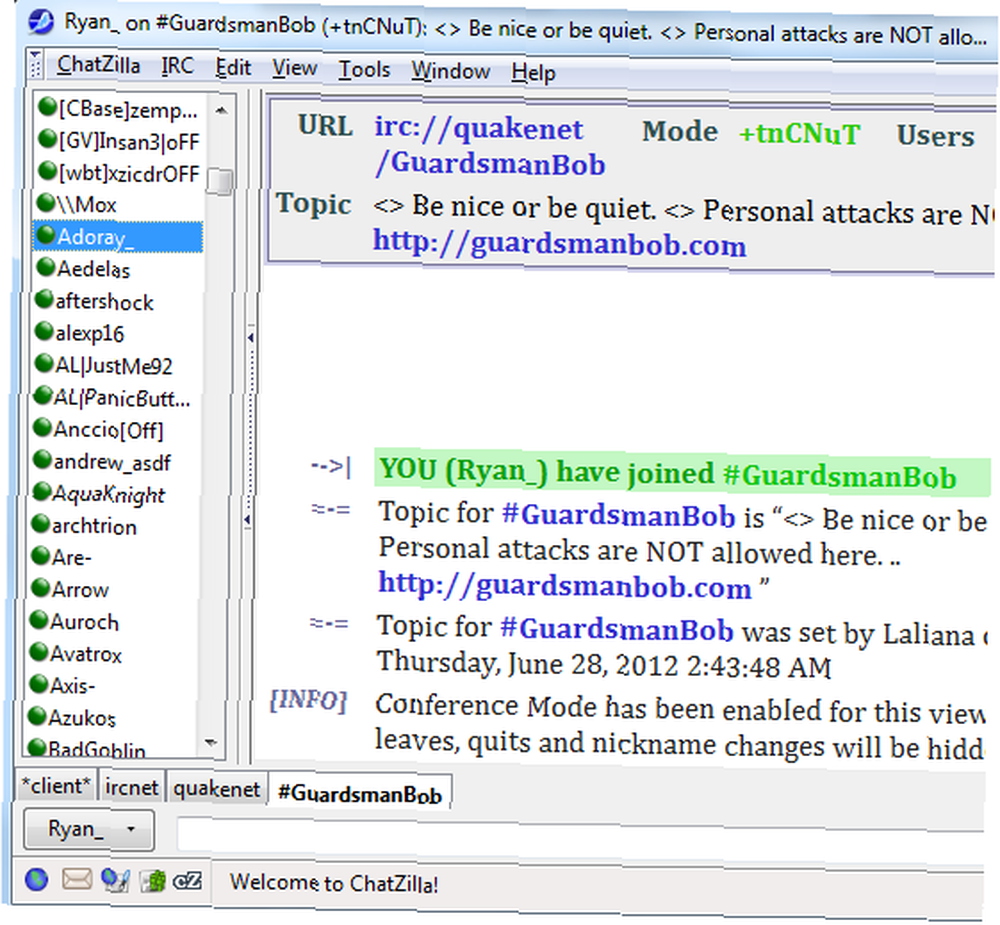Click the green status icon beside andrew_asdf
The height and width of the screenshot is (925, 1000).
(43, 459)
